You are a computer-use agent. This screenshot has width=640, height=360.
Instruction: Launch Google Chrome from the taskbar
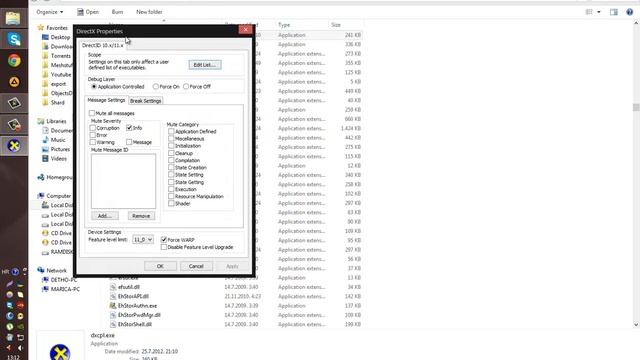[x=14, y=61]
